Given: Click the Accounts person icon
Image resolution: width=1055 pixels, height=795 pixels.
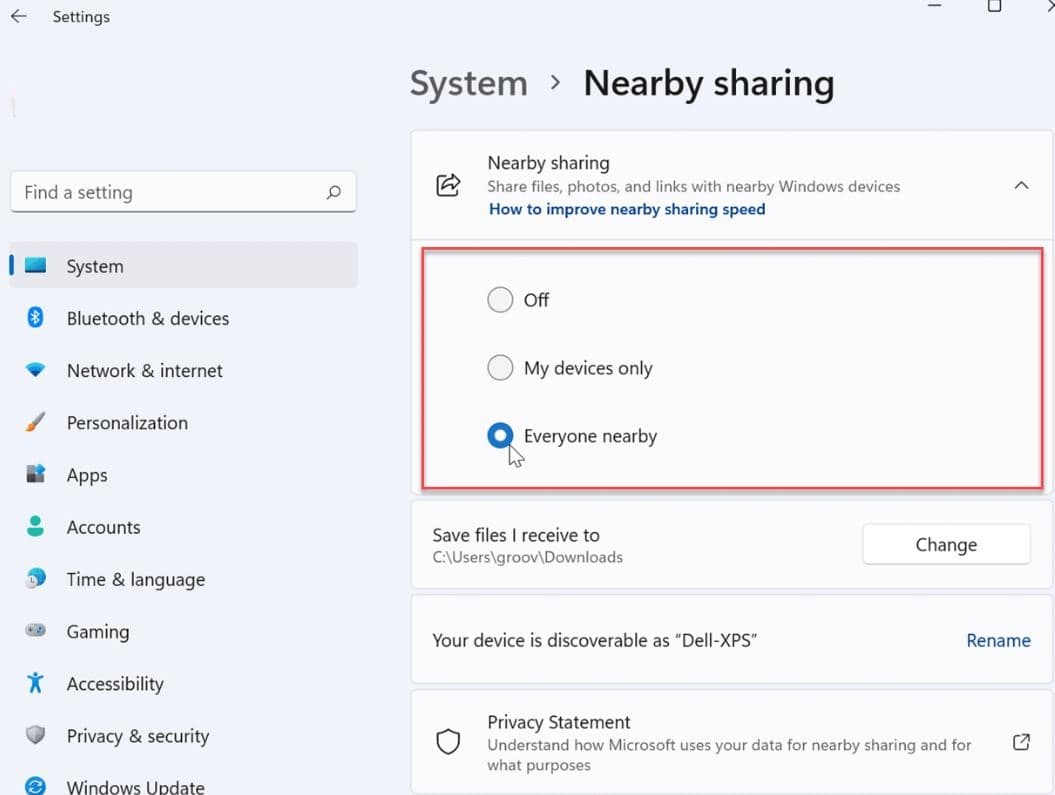Looking at the screenshot, I should point(36,527).
